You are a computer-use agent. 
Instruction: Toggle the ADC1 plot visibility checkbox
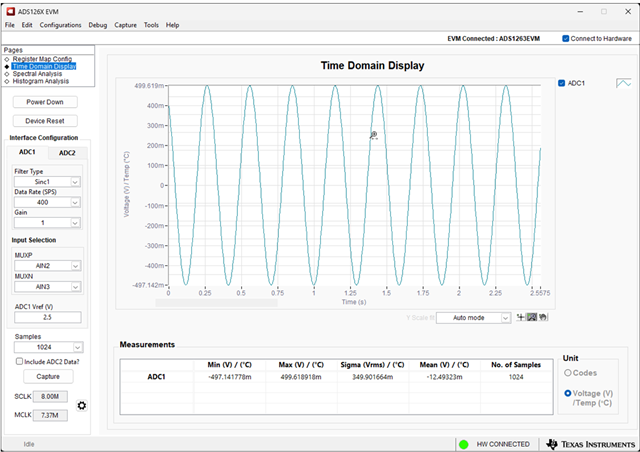coord(562,83)
